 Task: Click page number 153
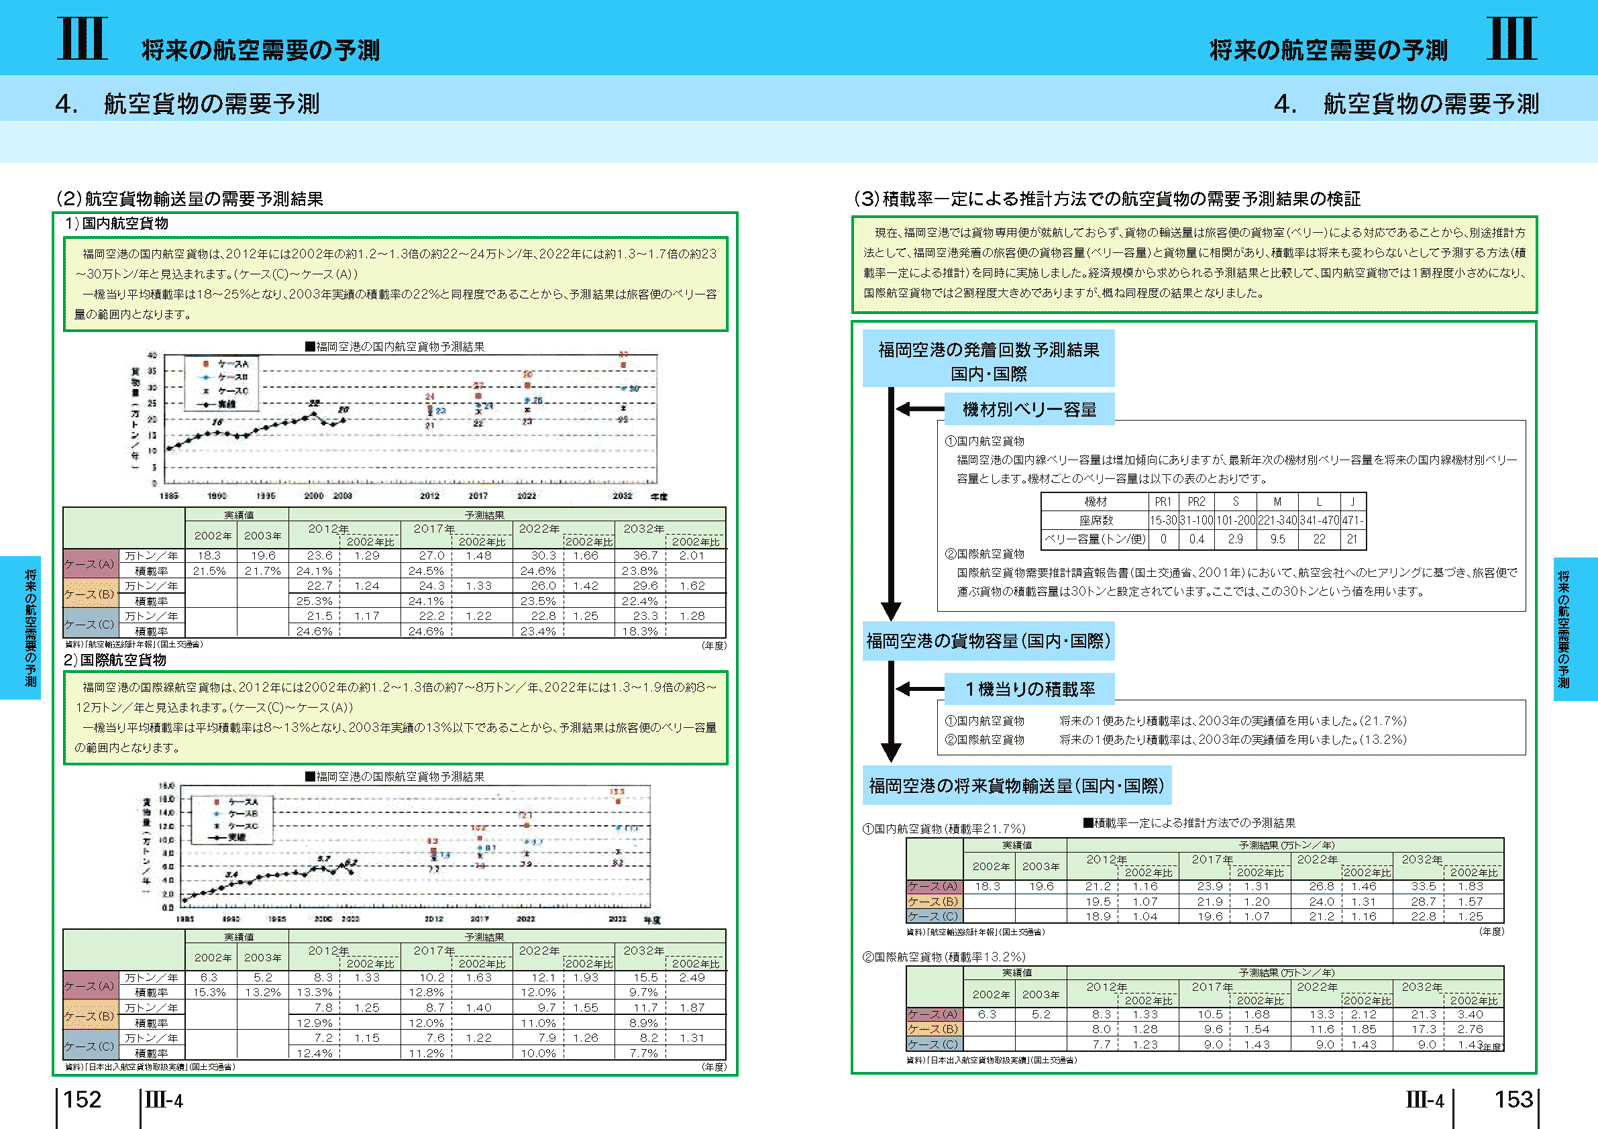1513,1100
